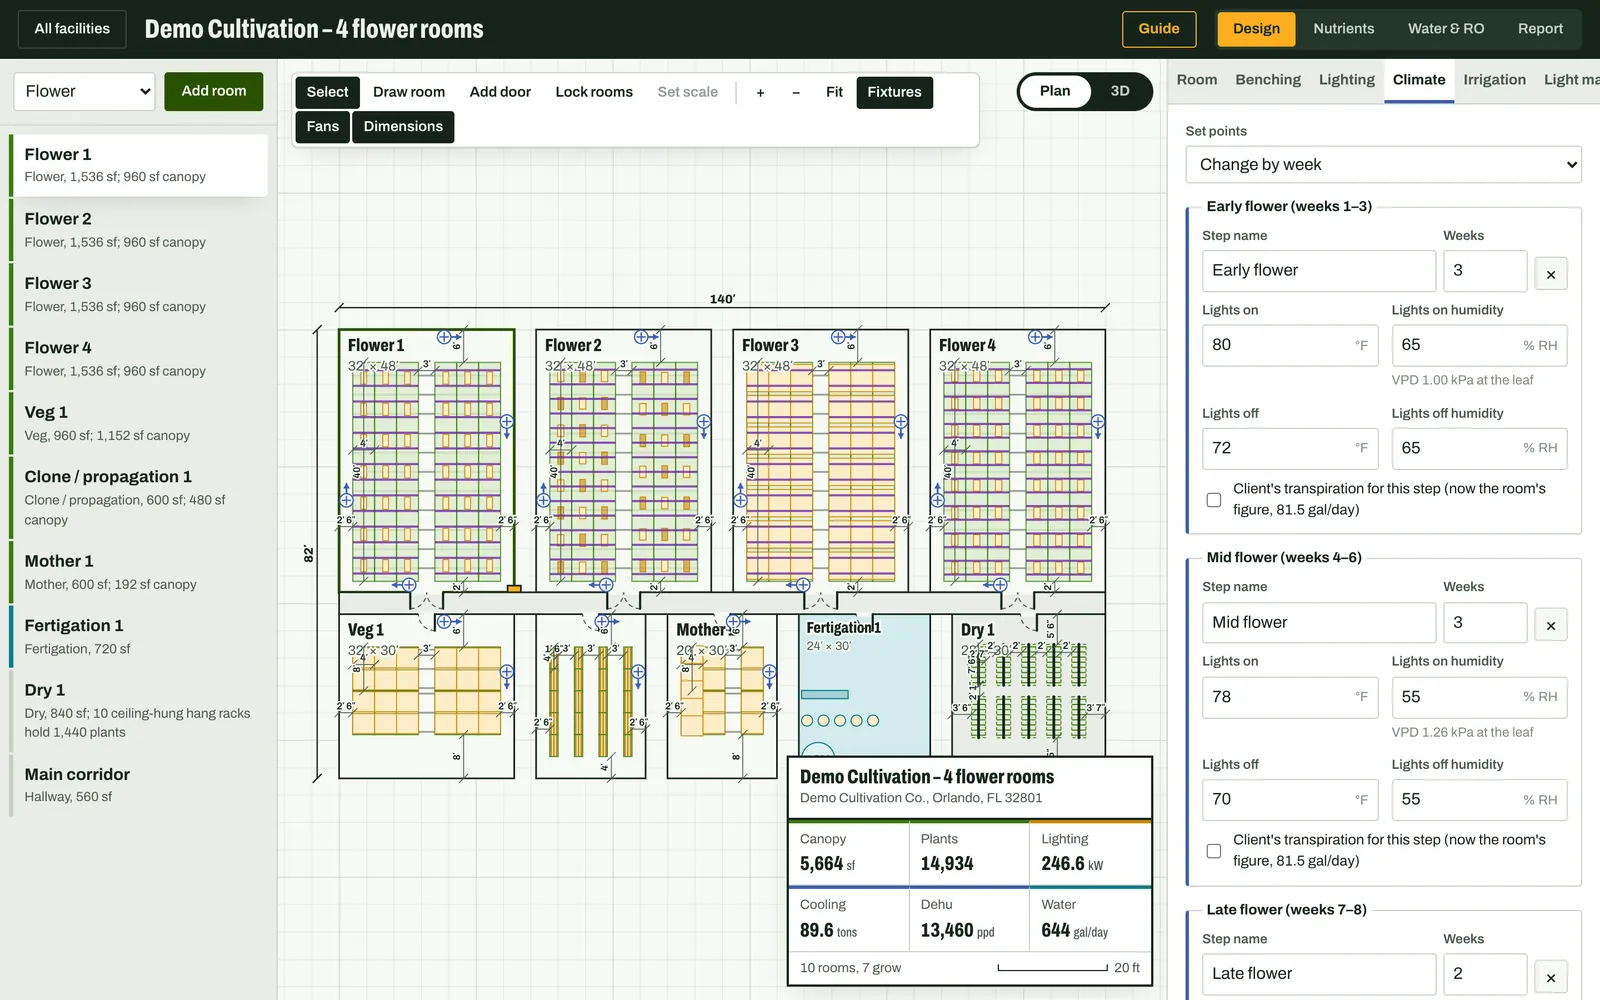
Task: Check Early flower client's transpiration checkbox
Action: (1214, 500)
